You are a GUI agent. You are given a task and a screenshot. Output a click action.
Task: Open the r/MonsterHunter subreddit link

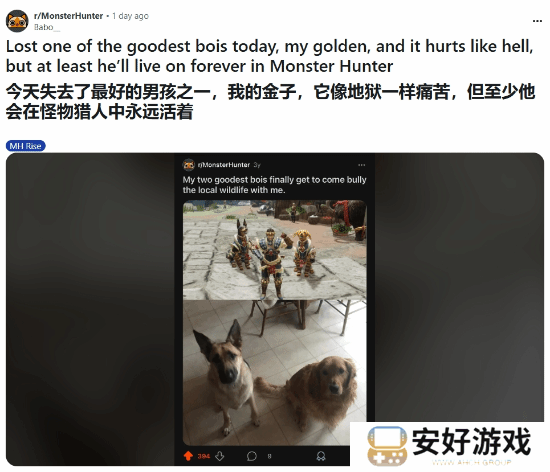68,16
